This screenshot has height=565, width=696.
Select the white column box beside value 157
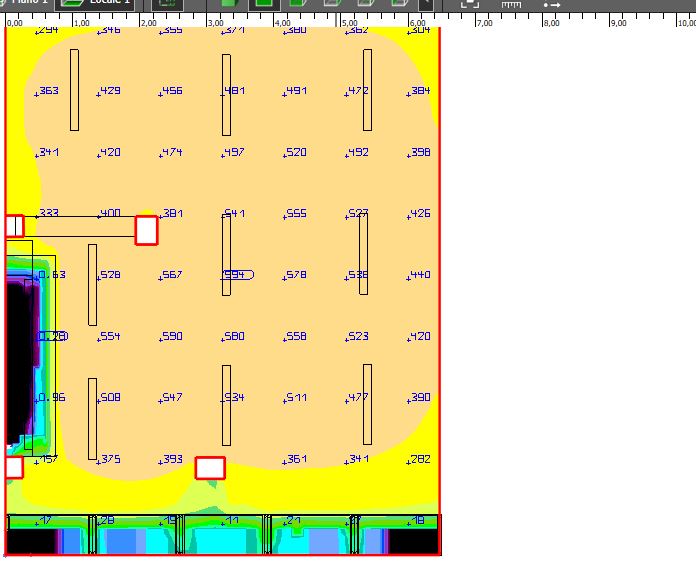tap(14, 467)
